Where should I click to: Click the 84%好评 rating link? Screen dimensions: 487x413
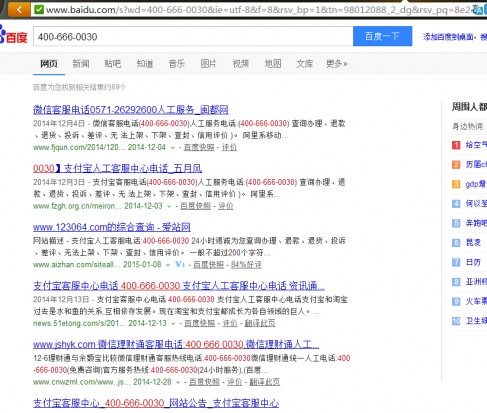[246, 265]
